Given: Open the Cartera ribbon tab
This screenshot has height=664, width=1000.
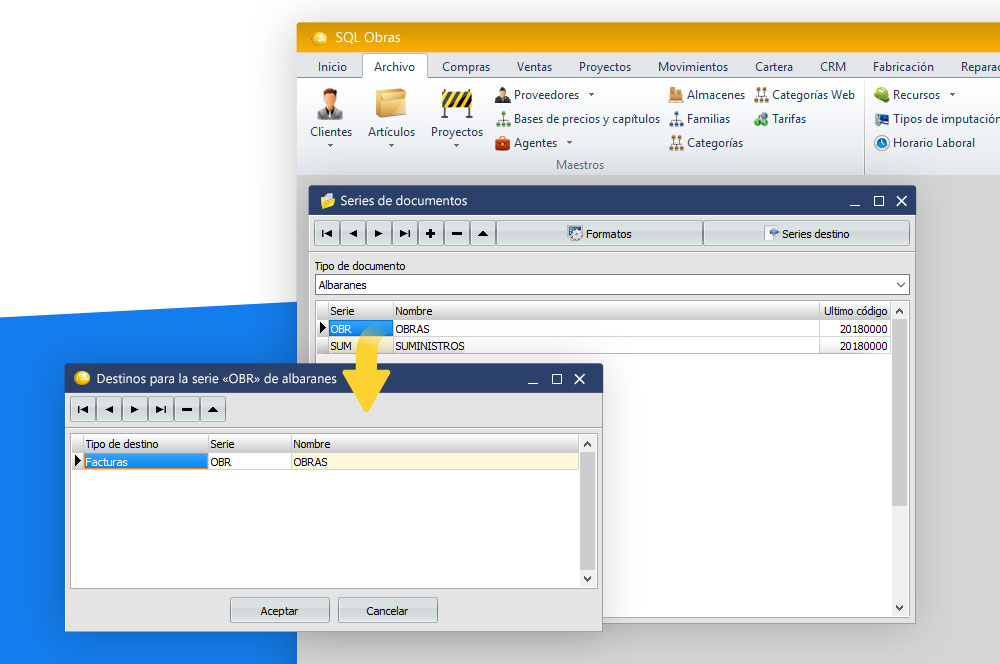Looking at the screenshot, I should (x=774, y=67).
